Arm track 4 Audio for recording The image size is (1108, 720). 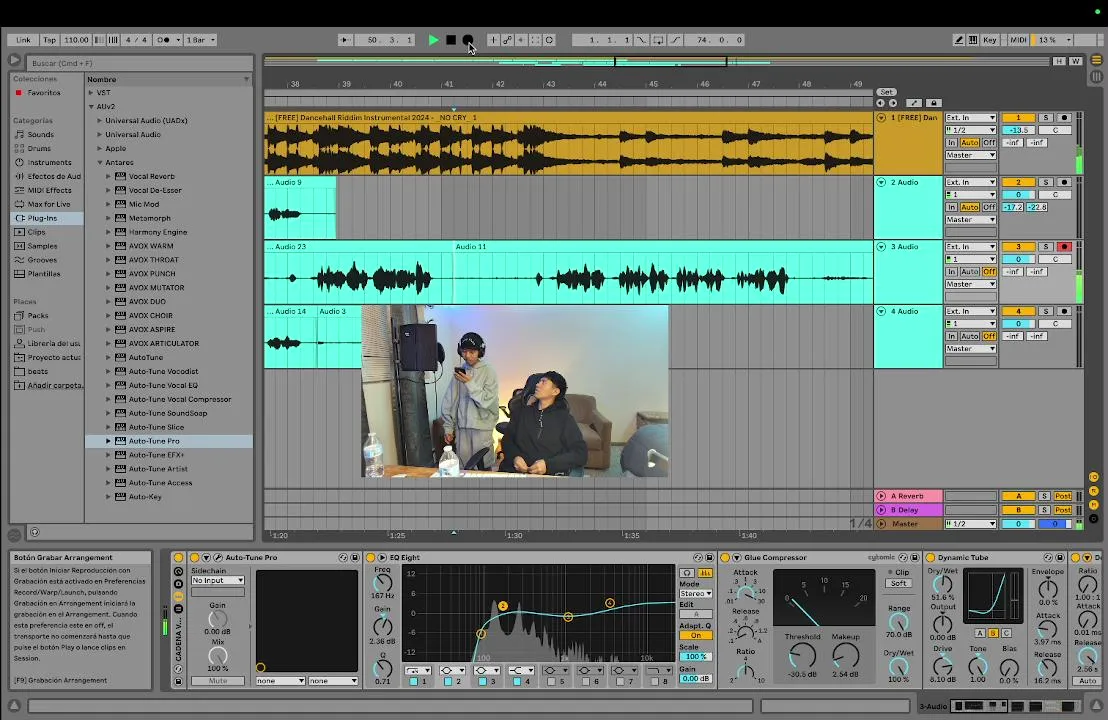coord(1064,311)
